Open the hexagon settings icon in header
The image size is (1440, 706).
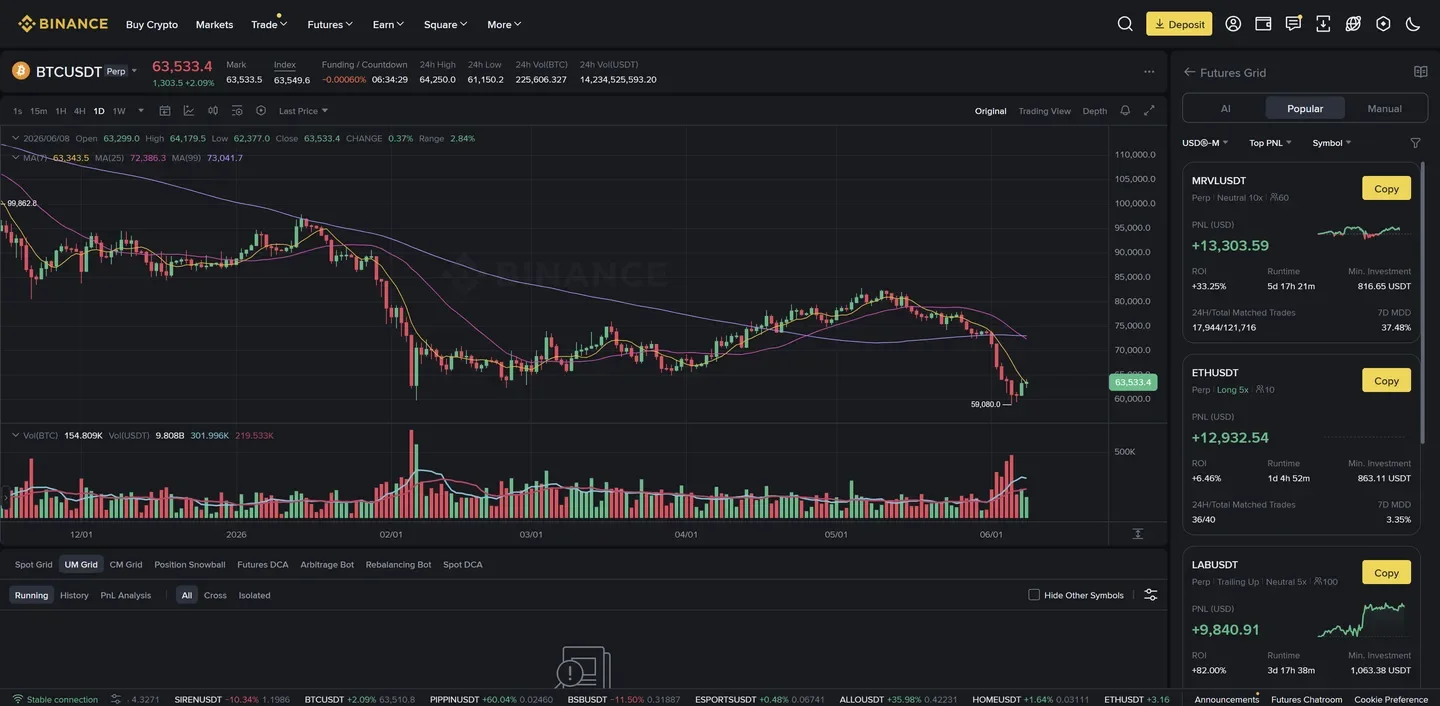1383,24
